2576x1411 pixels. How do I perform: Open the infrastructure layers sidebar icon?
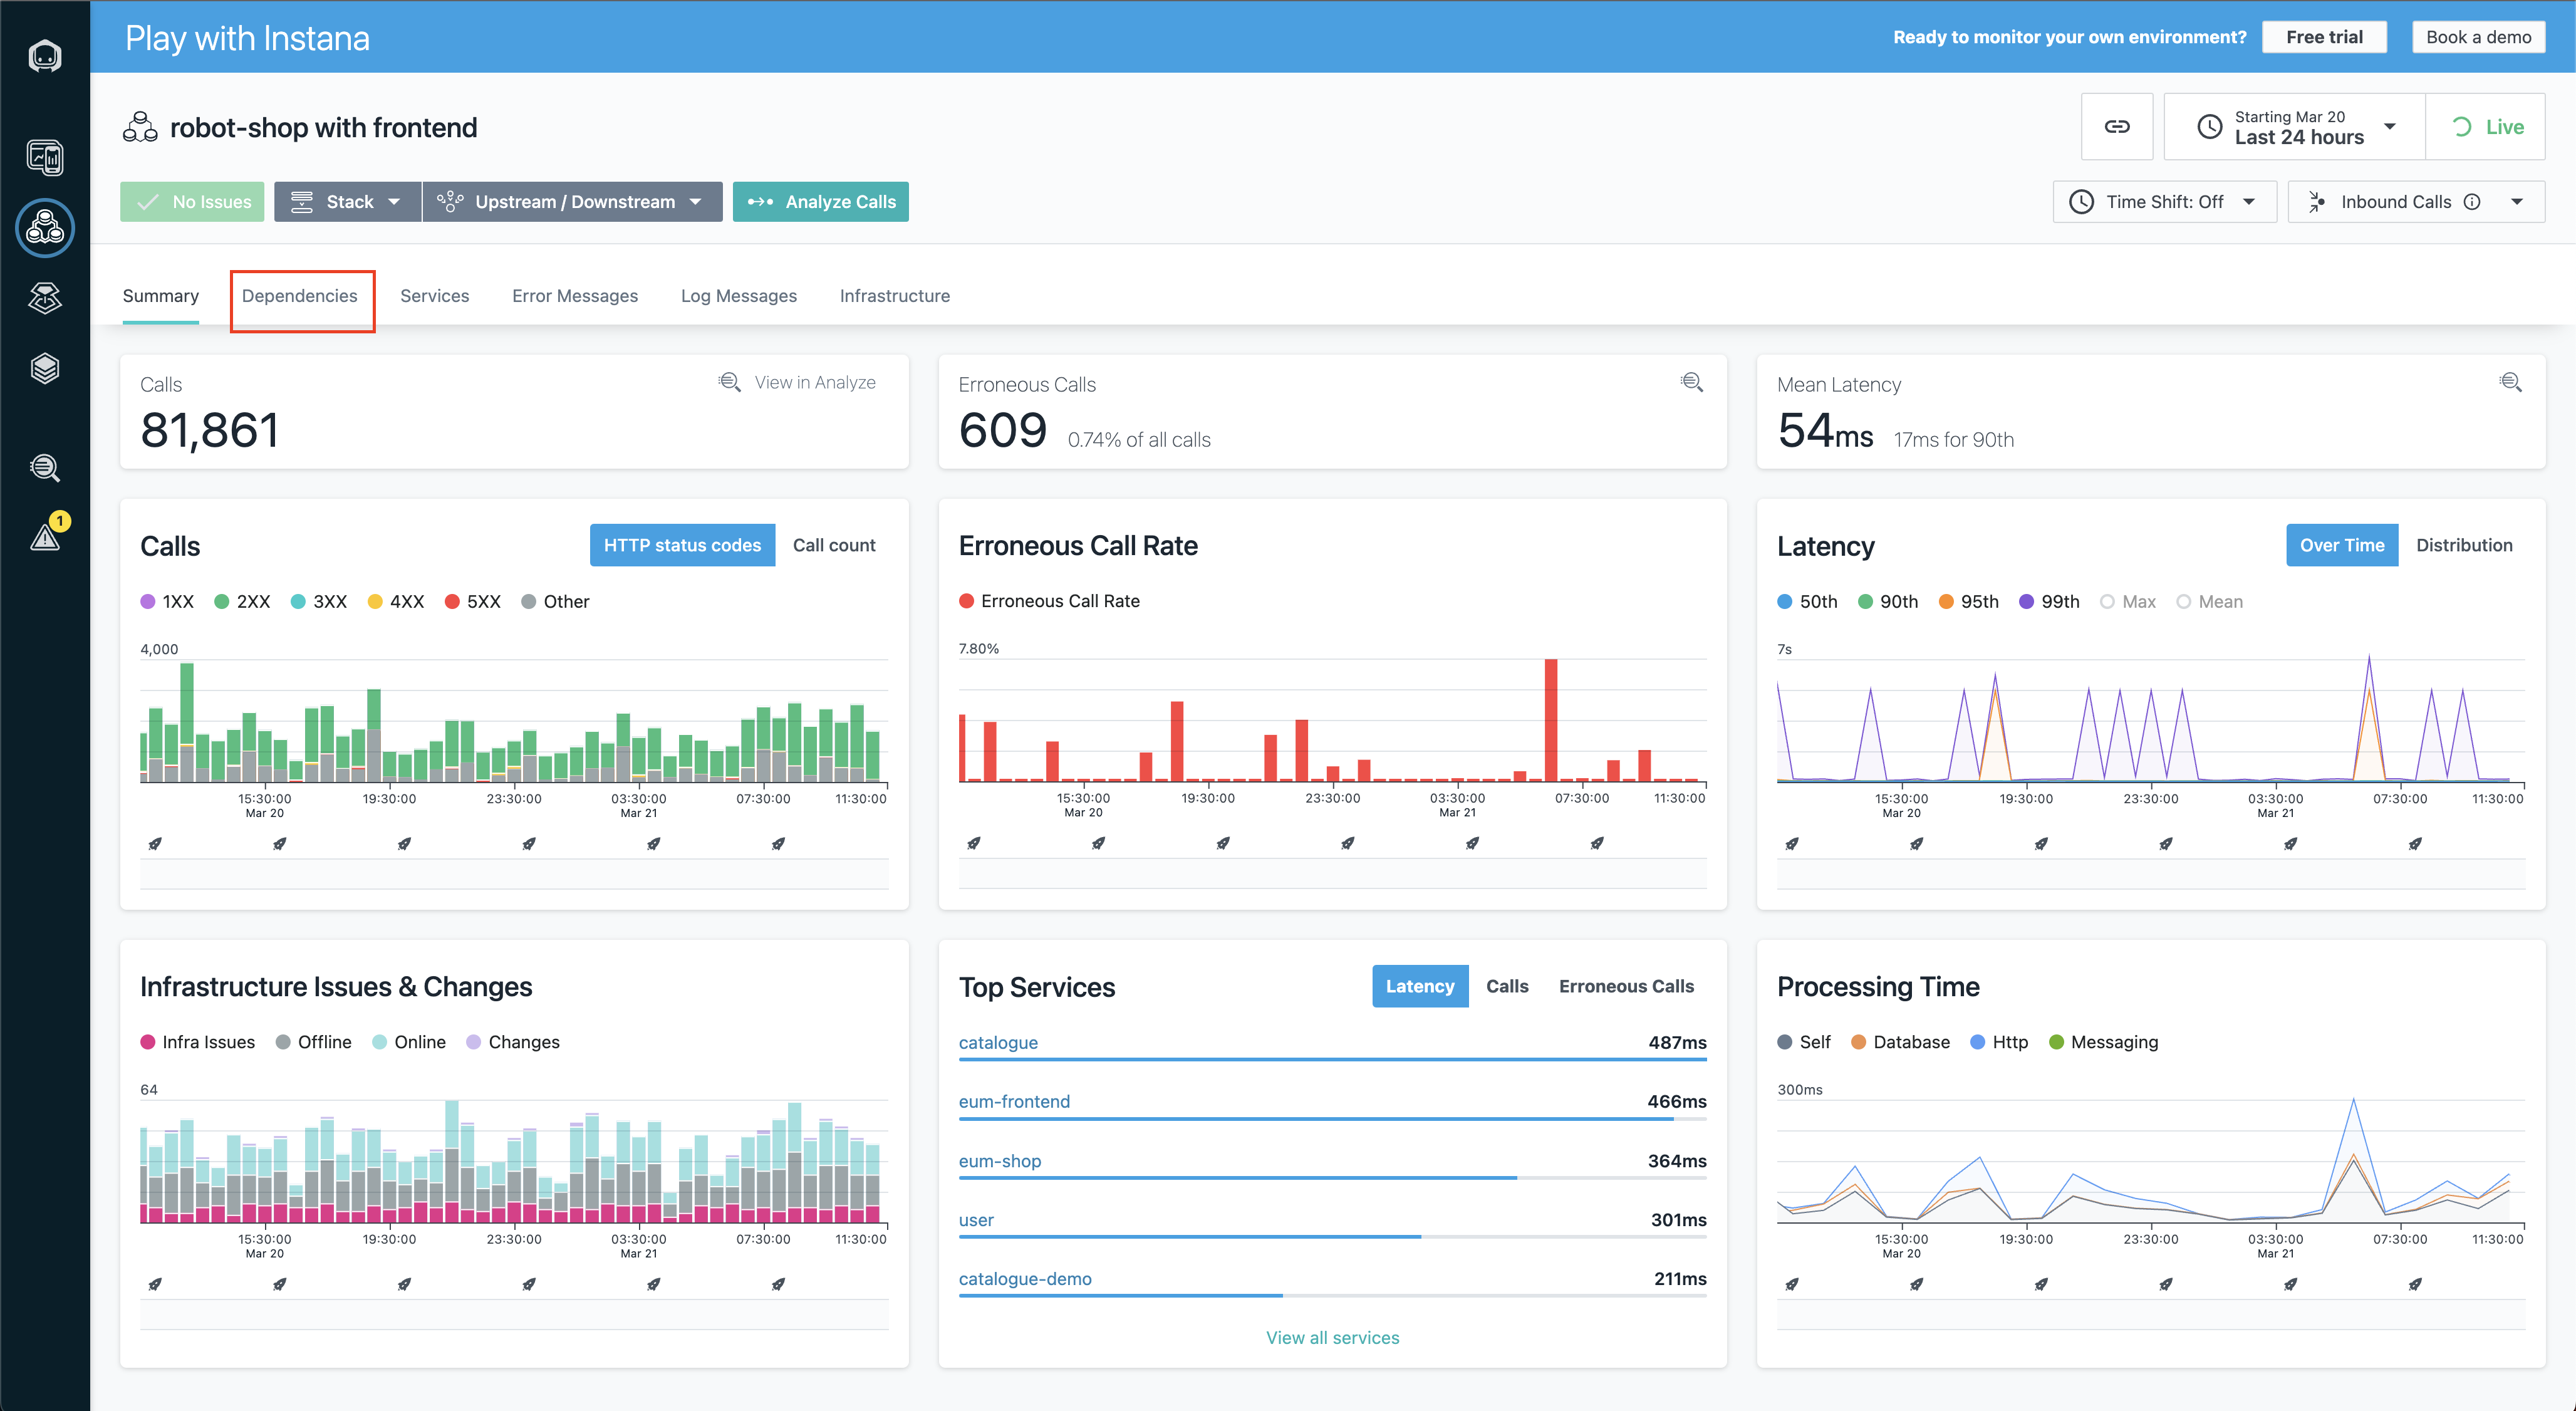(45, 368)
